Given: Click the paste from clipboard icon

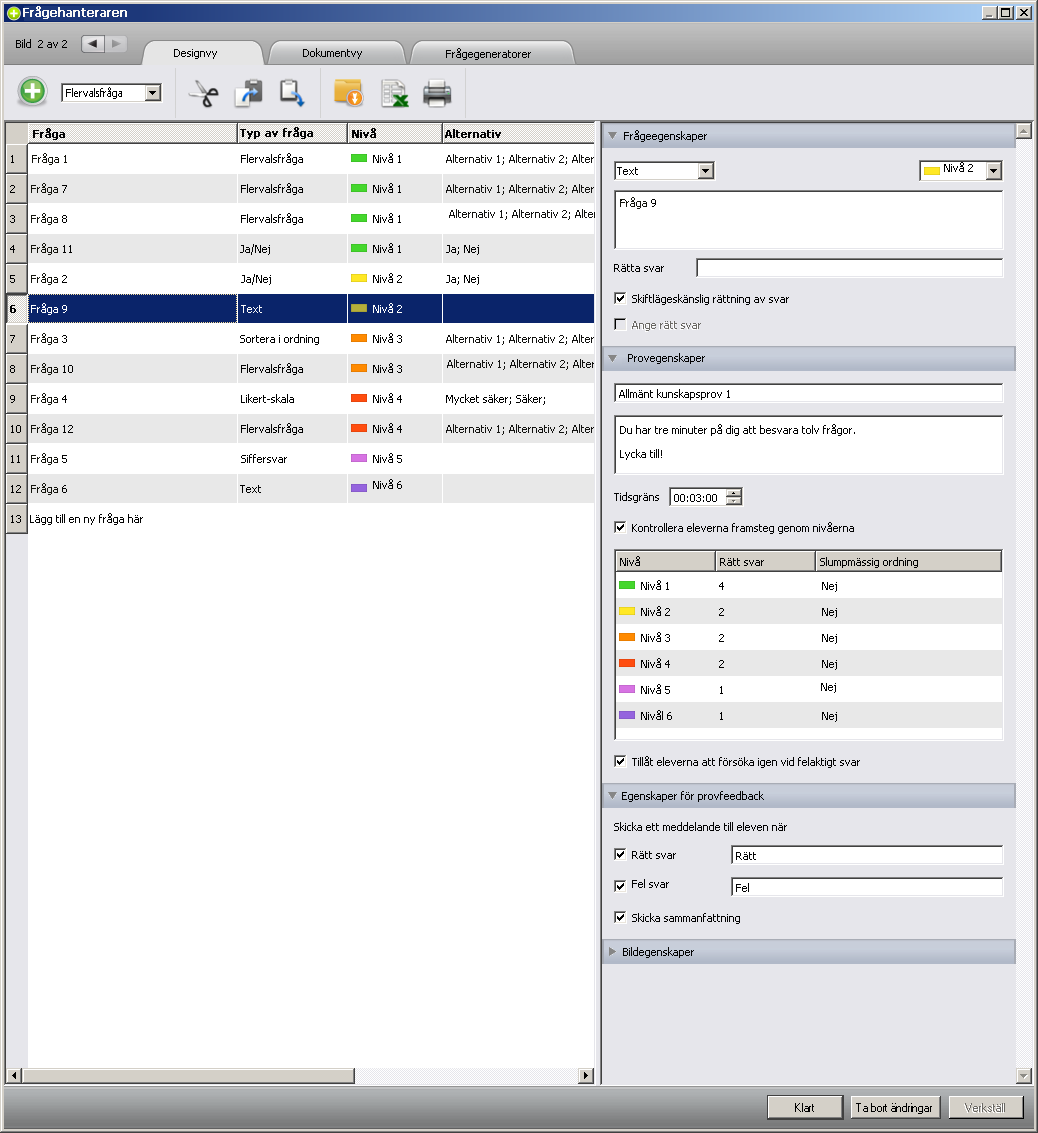Looking at the screenshot, I should [292, 93].
